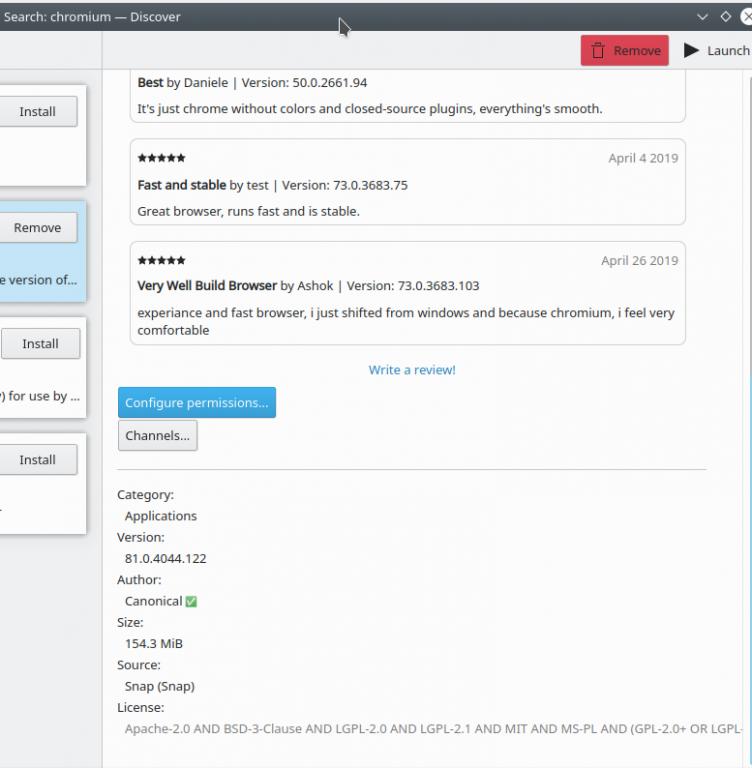Image resolution: width=752 pixels, height=768 pixels.
Task: Click the Canonical author name
Action: point(153,601)
